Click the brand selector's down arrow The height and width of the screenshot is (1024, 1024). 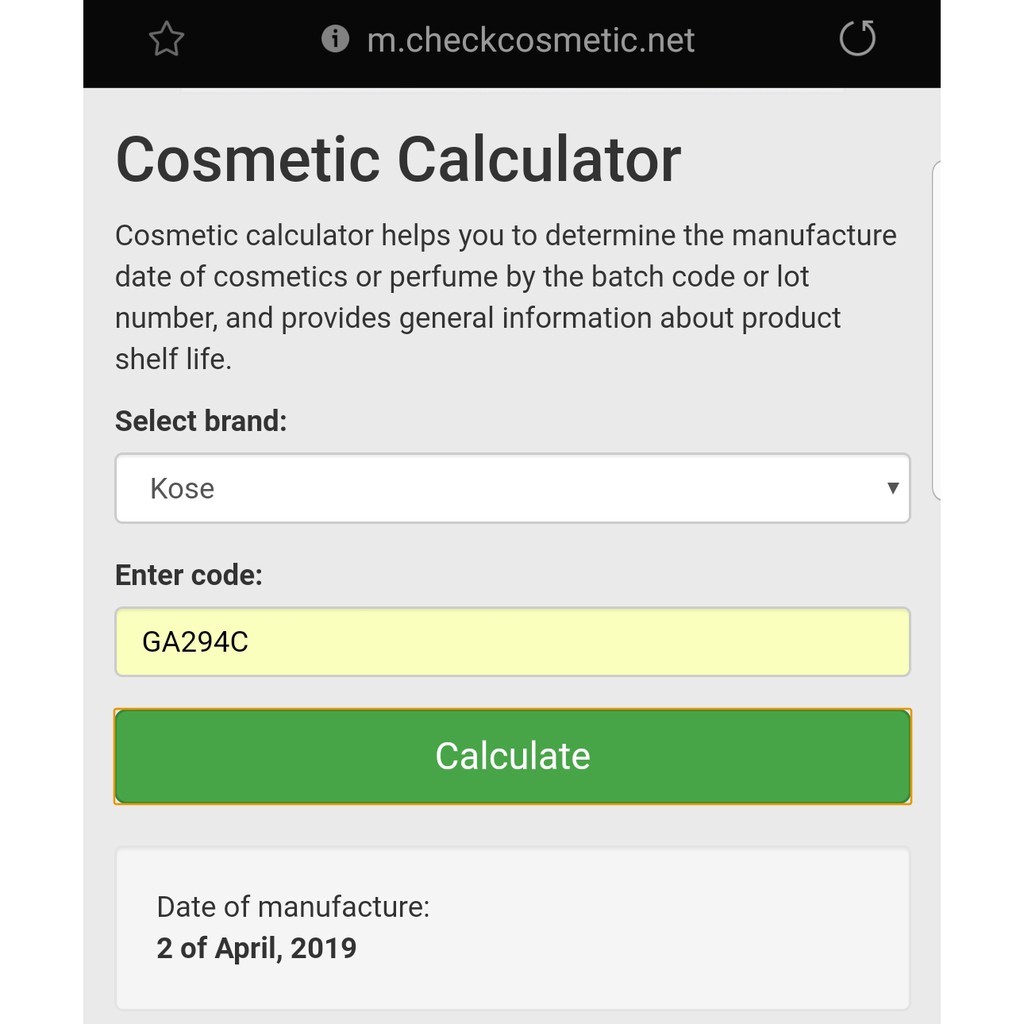point(892,488)
